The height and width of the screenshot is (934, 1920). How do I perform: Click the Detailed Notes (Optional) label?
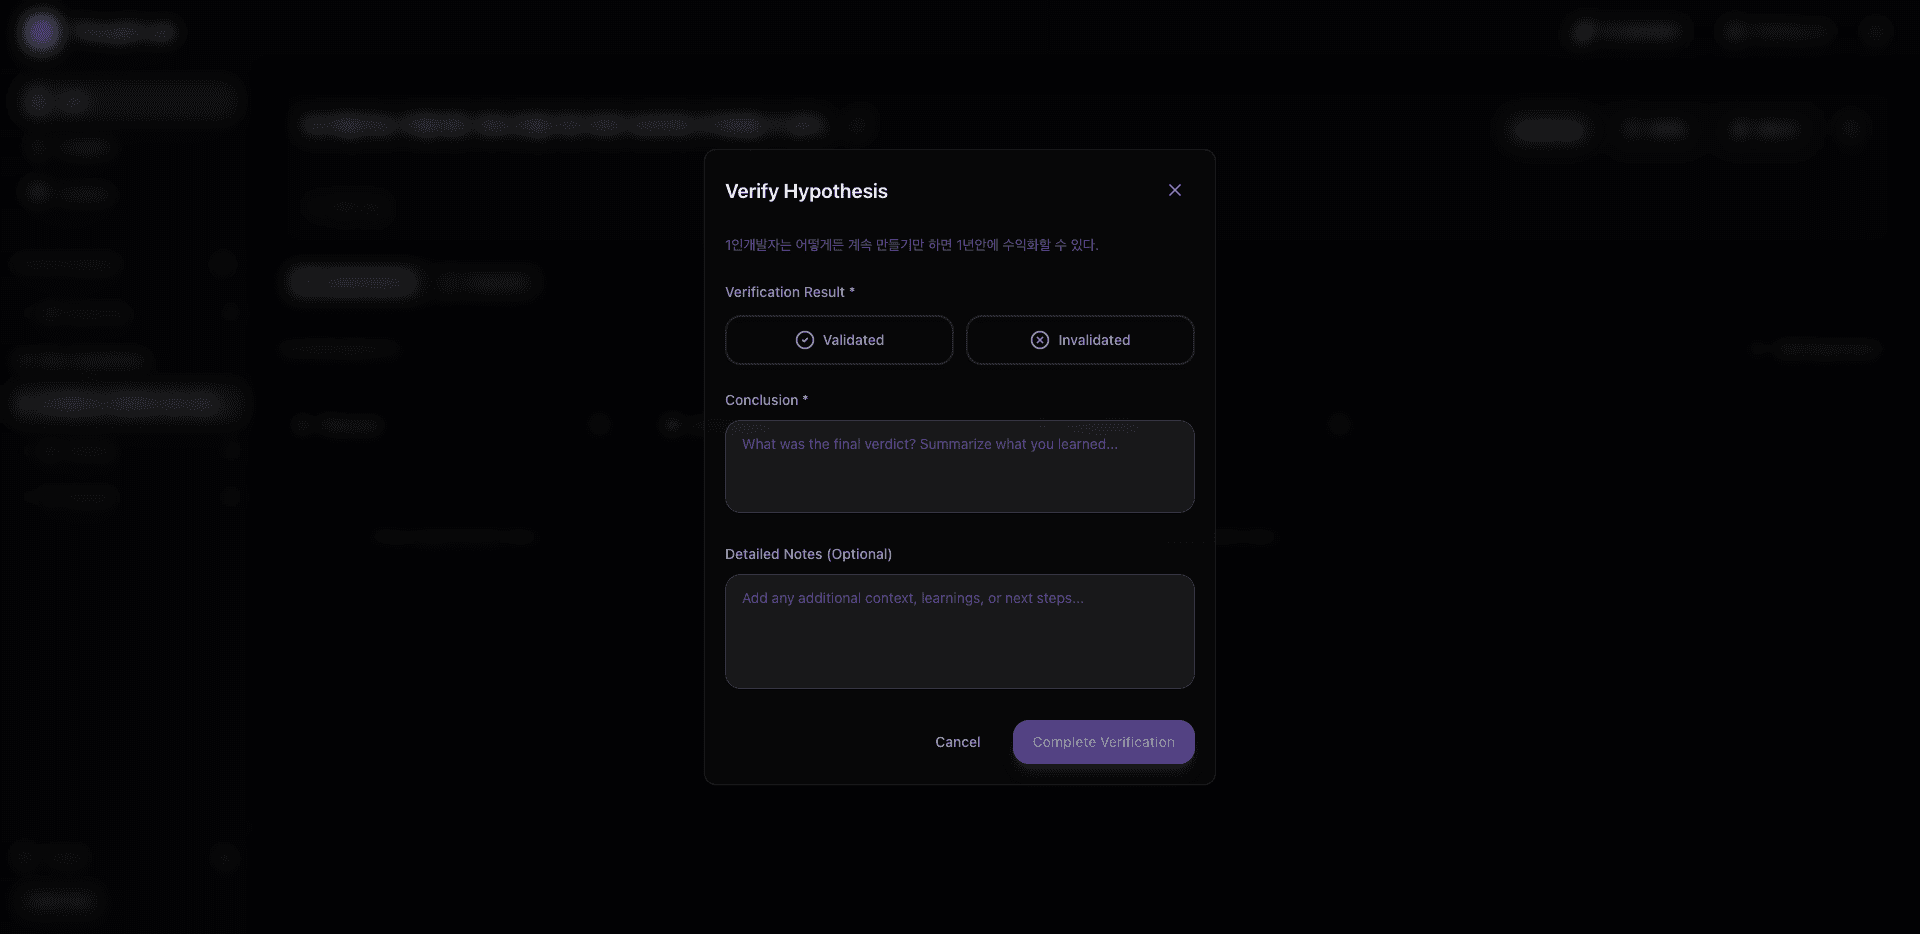[808, 554]
